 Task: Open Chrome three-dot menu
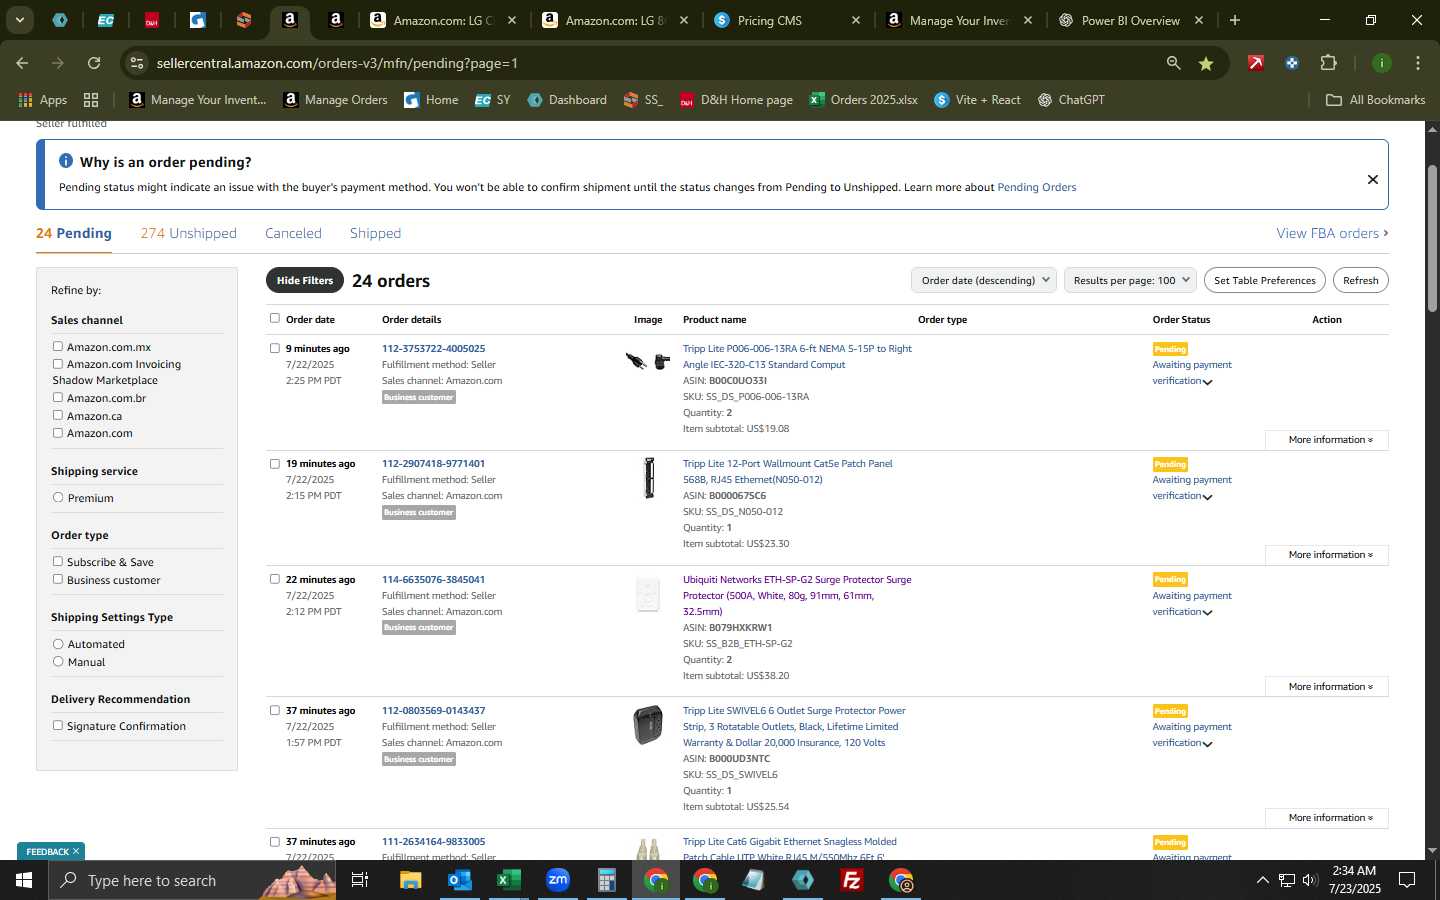[1417, 63]
